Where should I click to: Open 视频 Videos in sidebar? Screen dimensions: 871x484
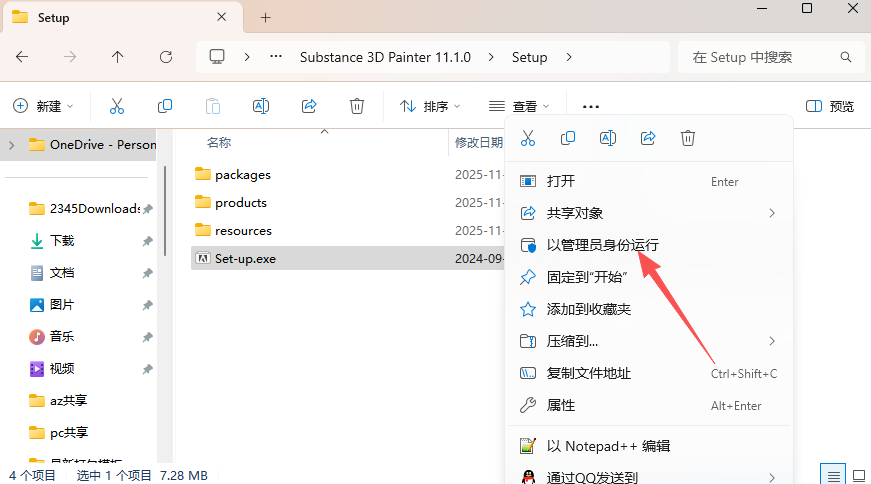62,368
